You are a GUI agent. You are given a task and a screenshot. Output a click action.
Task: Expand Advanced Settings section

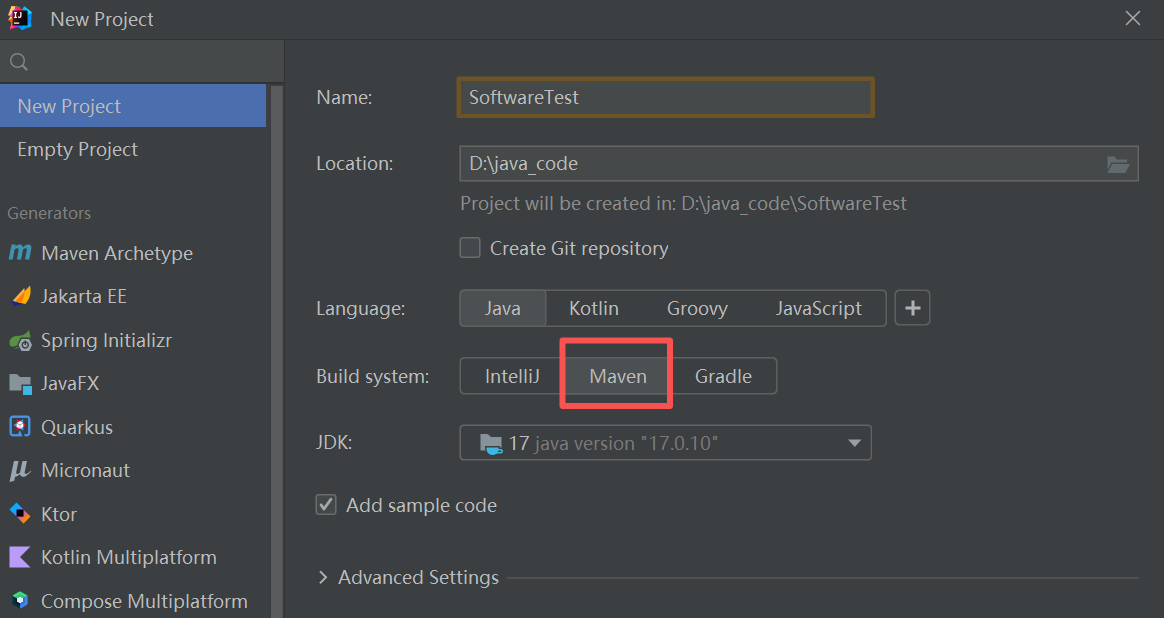pyautogui.click(x=323, y=577)
